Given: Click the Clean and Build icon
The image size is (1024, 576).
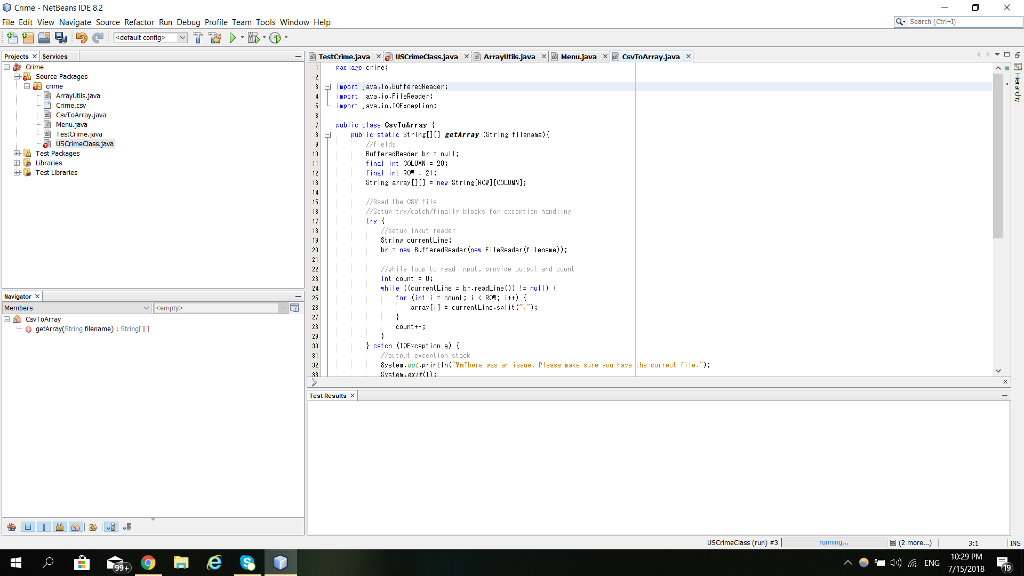Looking at the screenshot, I should (x=215, y=38).
